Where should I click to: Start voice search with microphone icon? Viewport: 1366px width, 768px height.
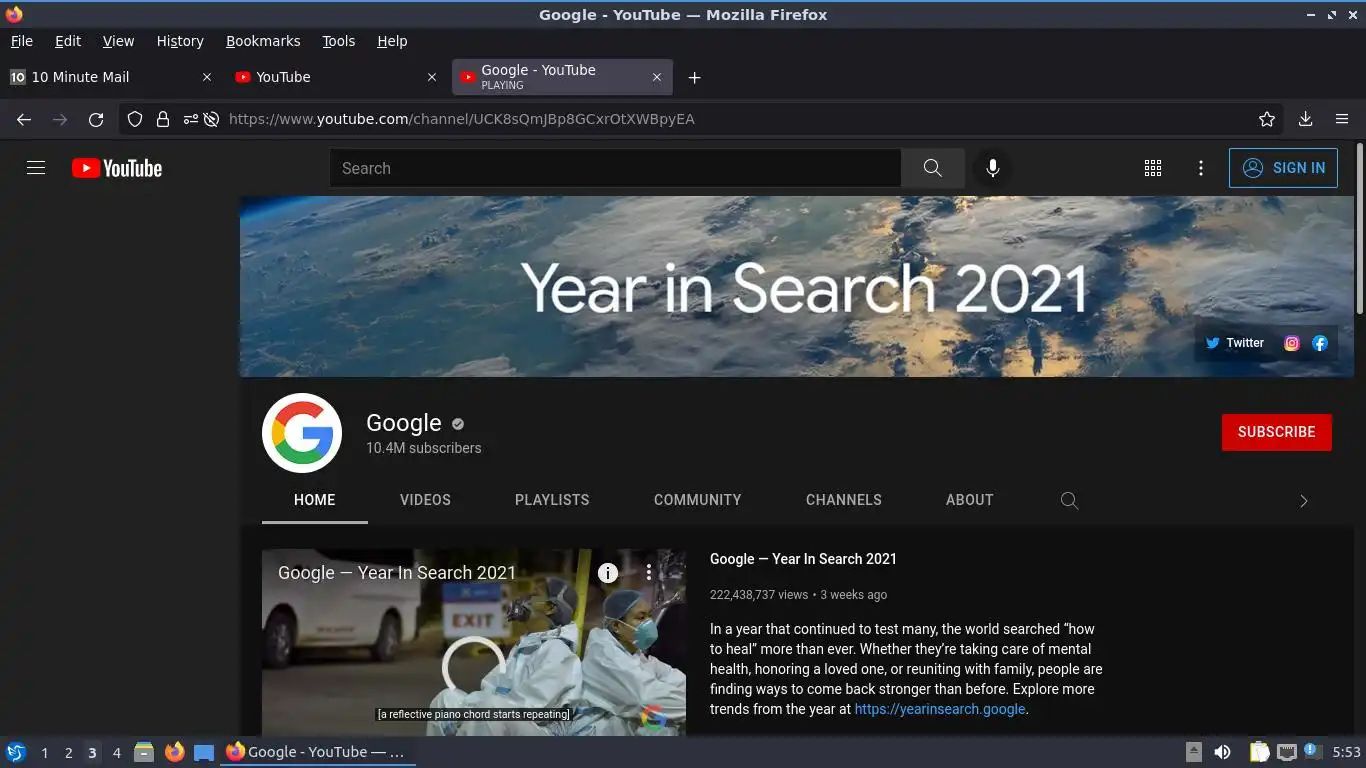[993, 168]
